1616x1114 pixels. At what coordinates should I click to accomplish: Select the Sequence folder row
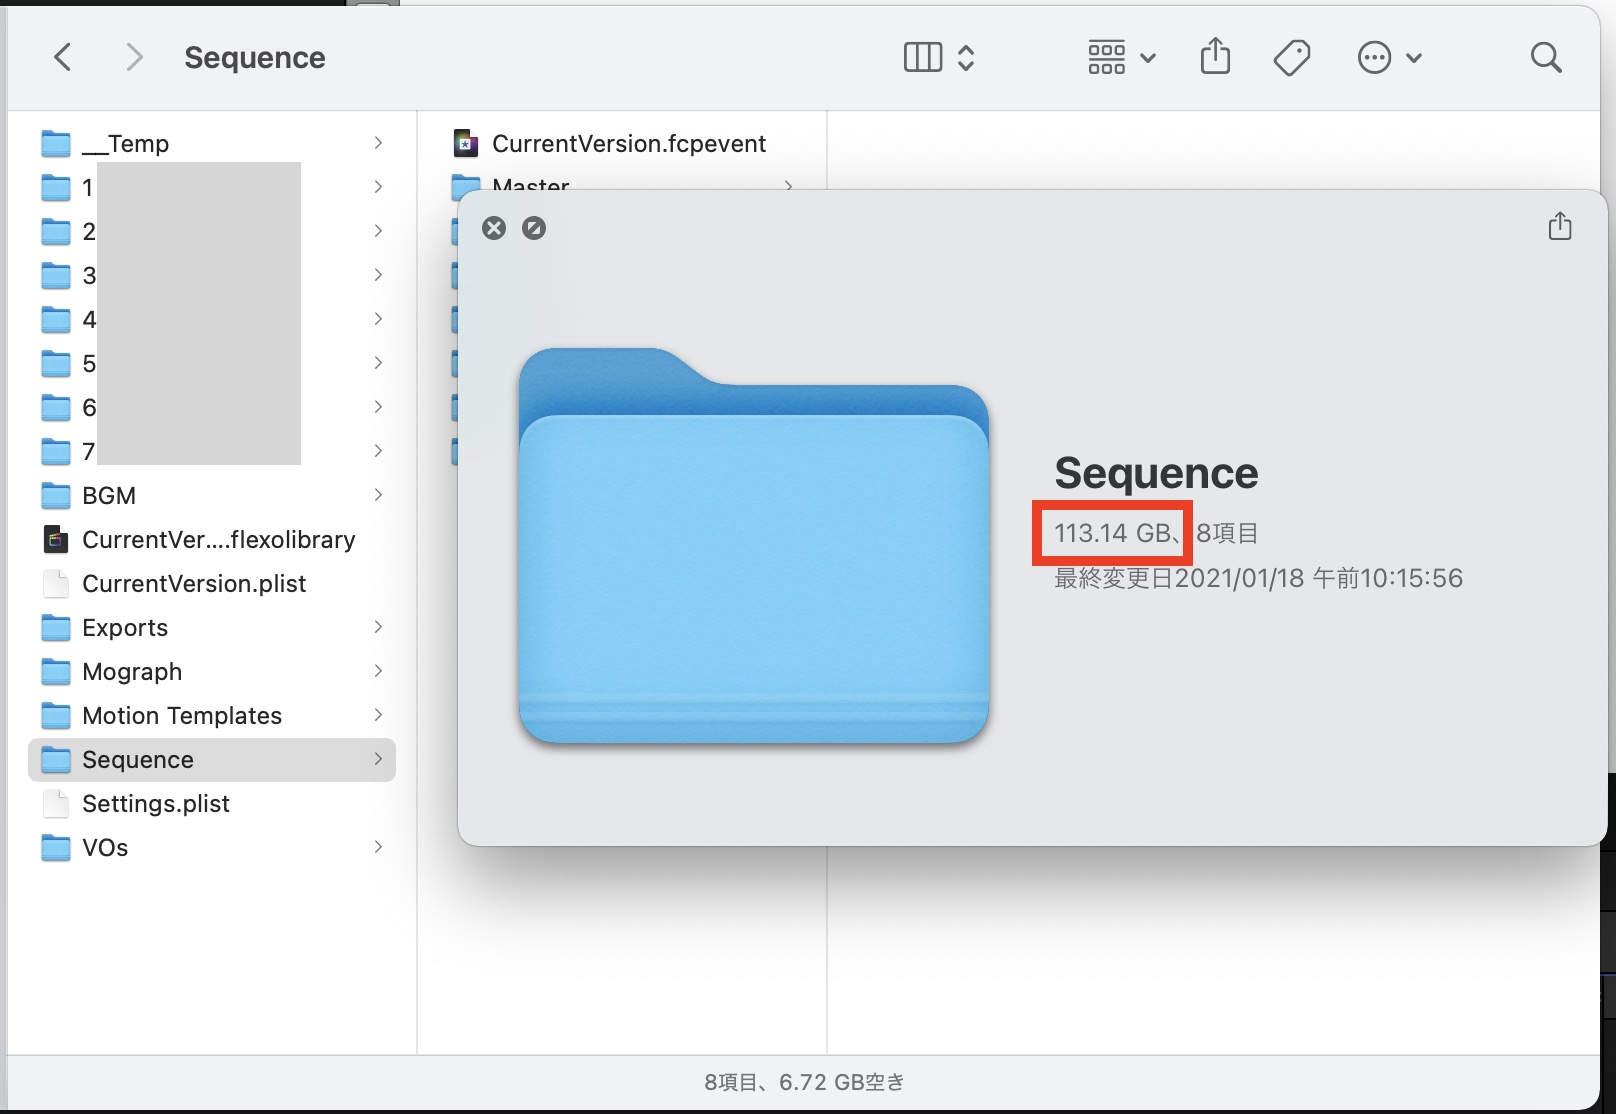click(211, 760)
